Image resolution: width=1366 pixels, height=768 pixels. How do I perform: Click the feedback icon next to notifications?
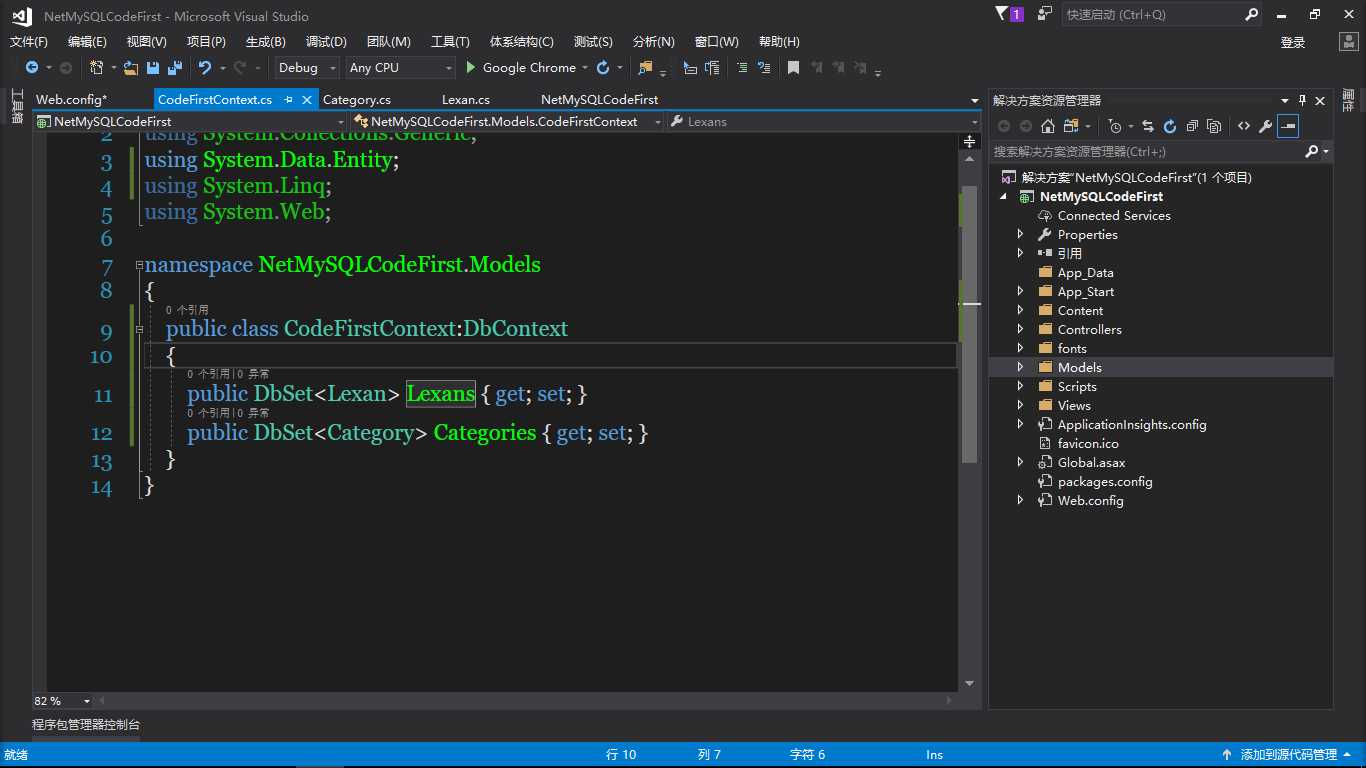pos(1045,14)
